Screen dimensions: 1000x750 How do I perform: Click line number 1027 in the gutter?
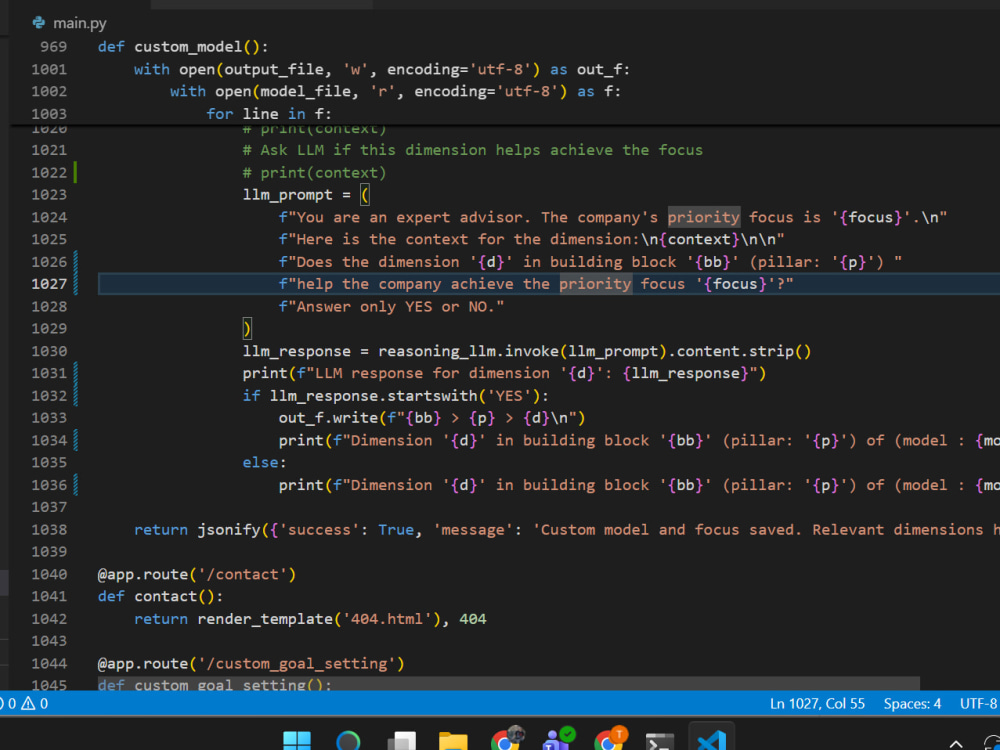tap(49, 284)
